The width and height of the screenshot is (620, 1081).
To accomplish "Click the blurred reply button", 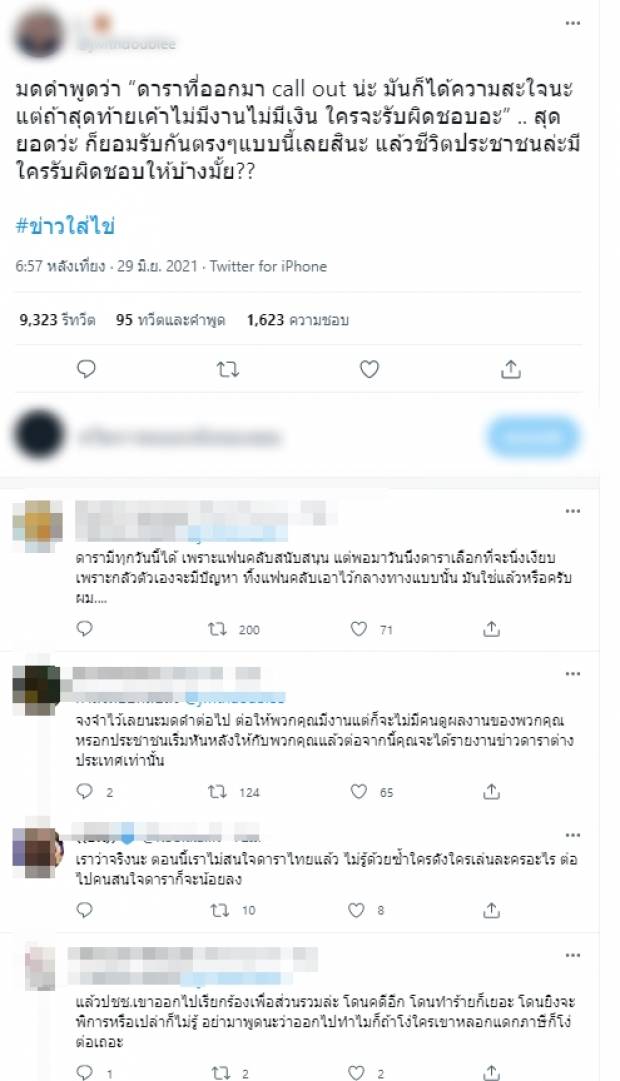I will click(x=532, y=436).
